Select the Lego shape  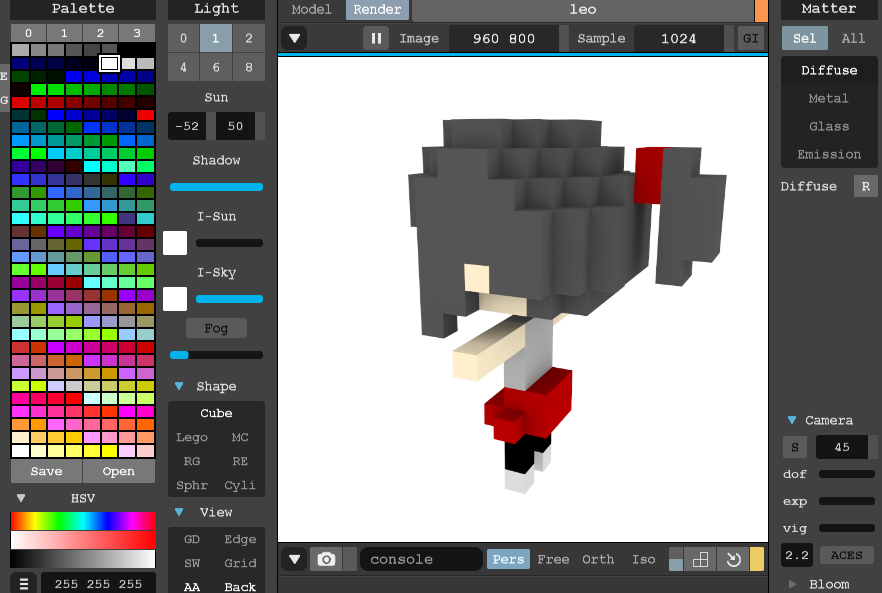[192, 437]
